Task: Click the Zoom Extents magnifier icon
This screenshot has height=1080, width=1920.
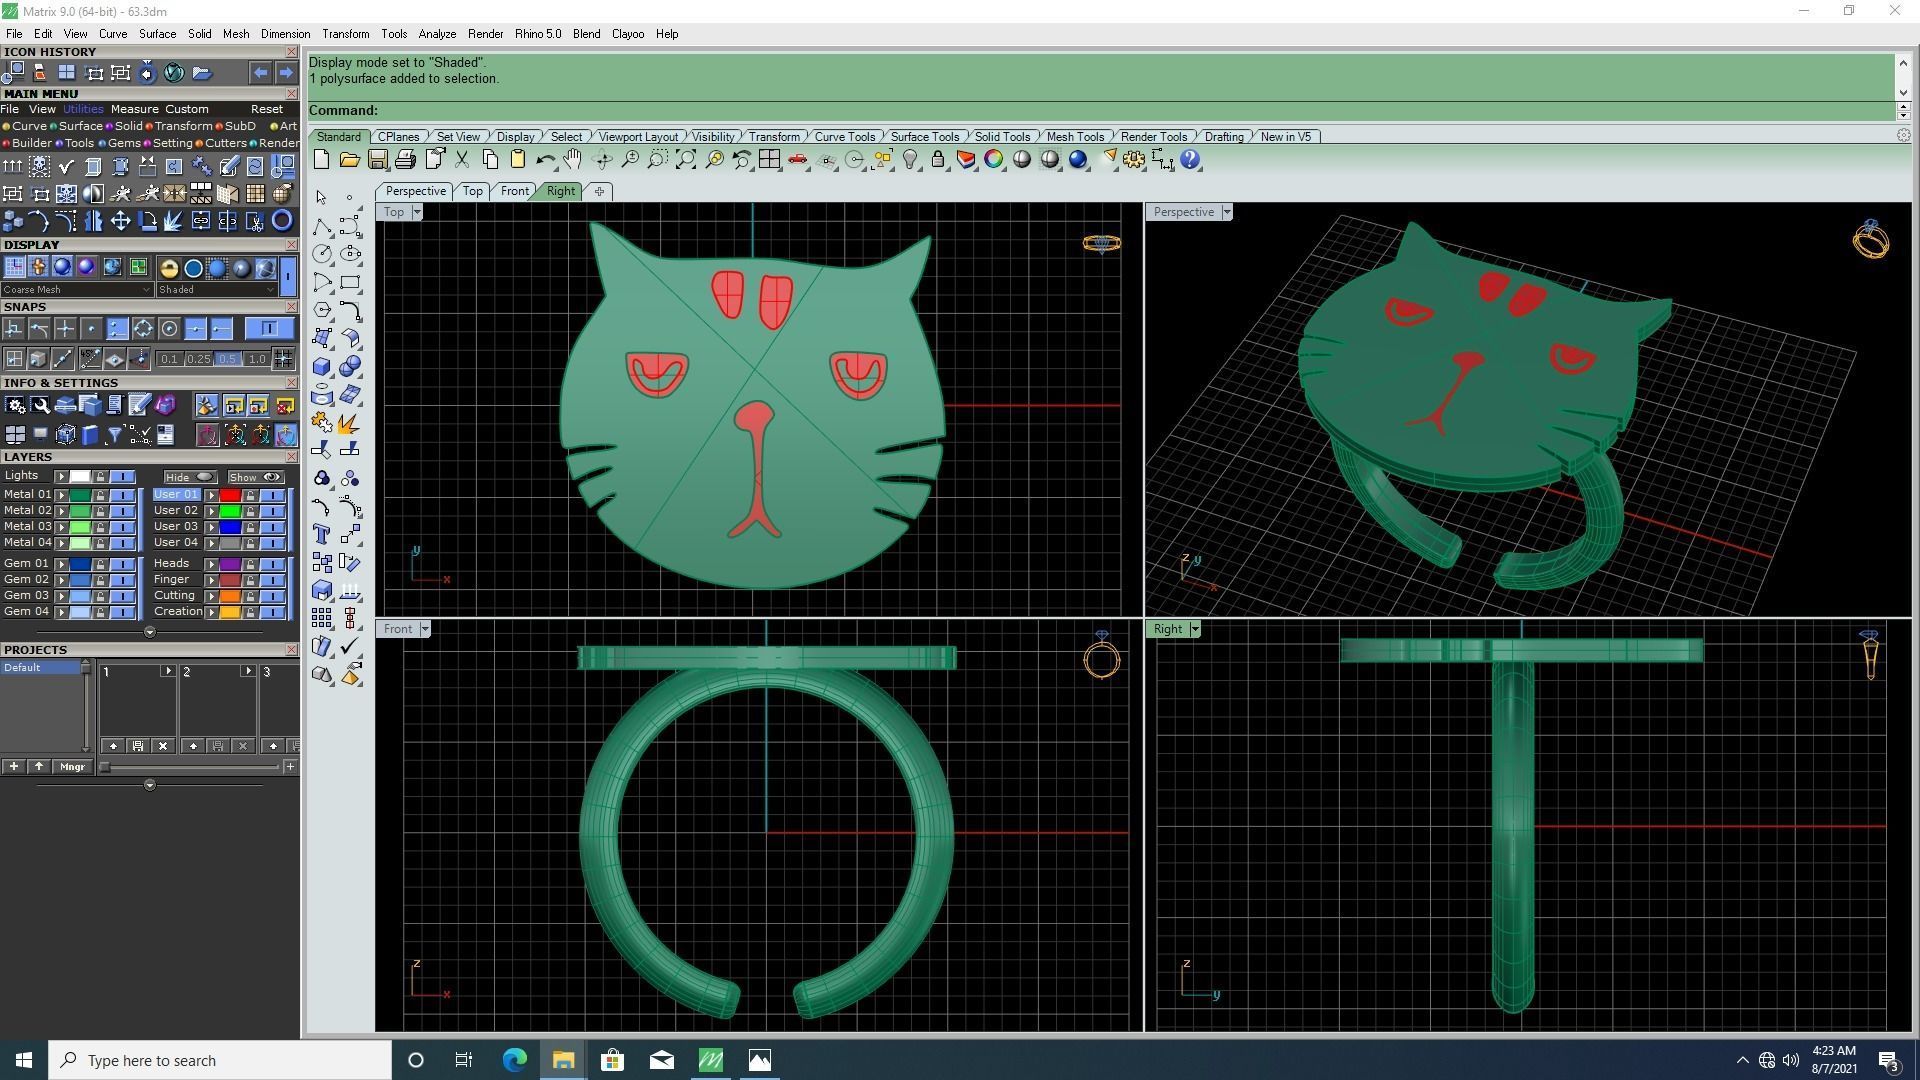Action: (x=686, y=160)
